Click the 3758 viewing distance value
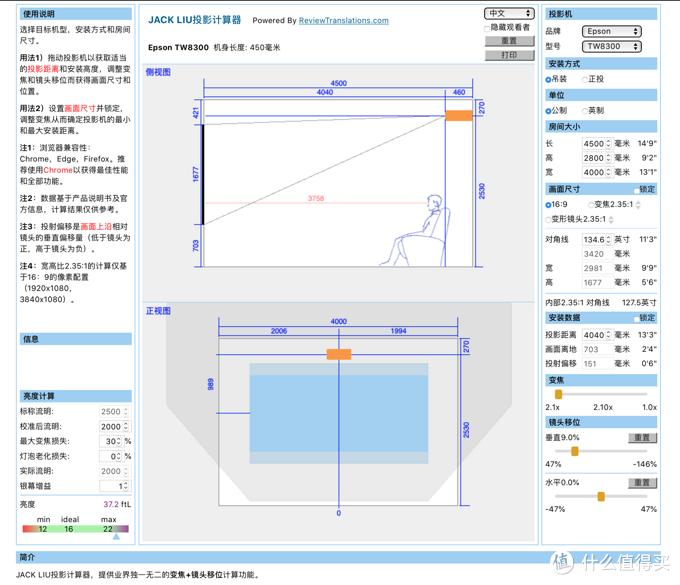Image resolution: width=680 pixels, height=585 pixels. coord(316,198)
